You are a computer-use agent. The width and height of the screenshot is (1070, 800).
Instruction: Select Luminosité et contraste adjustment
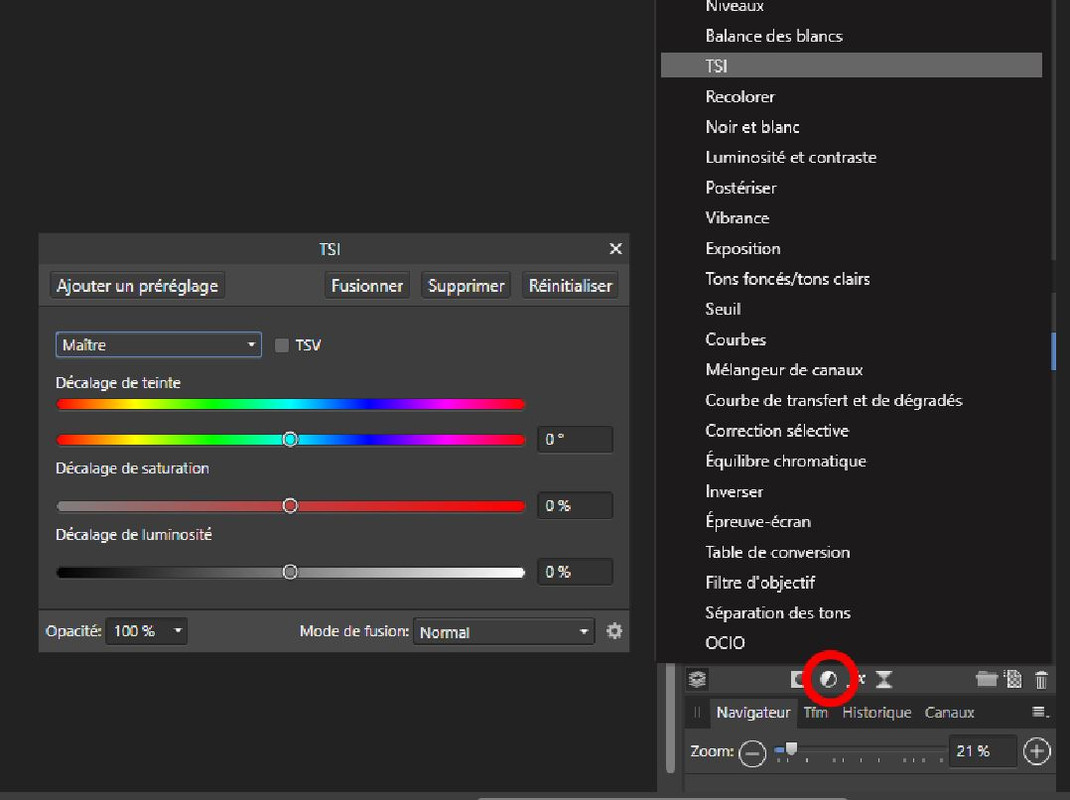coord(851,157)
